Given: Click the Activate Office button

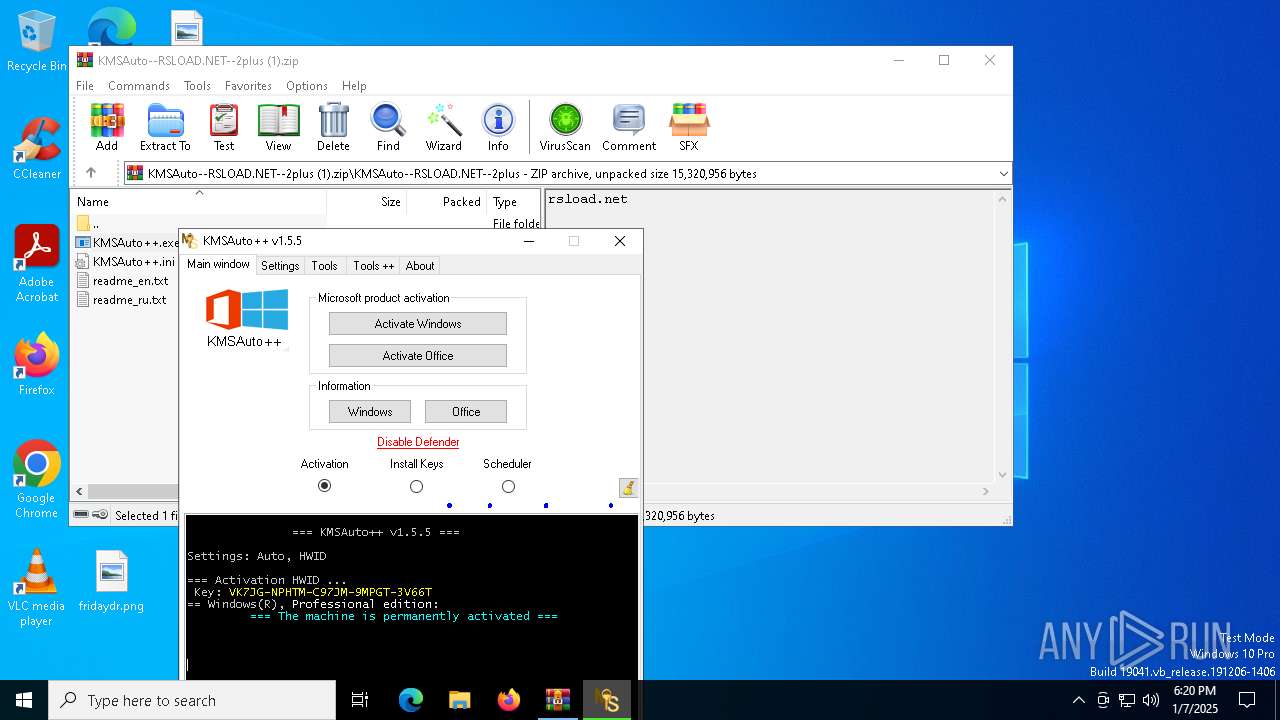Looking at the screenshot, I should coord(418,356).
